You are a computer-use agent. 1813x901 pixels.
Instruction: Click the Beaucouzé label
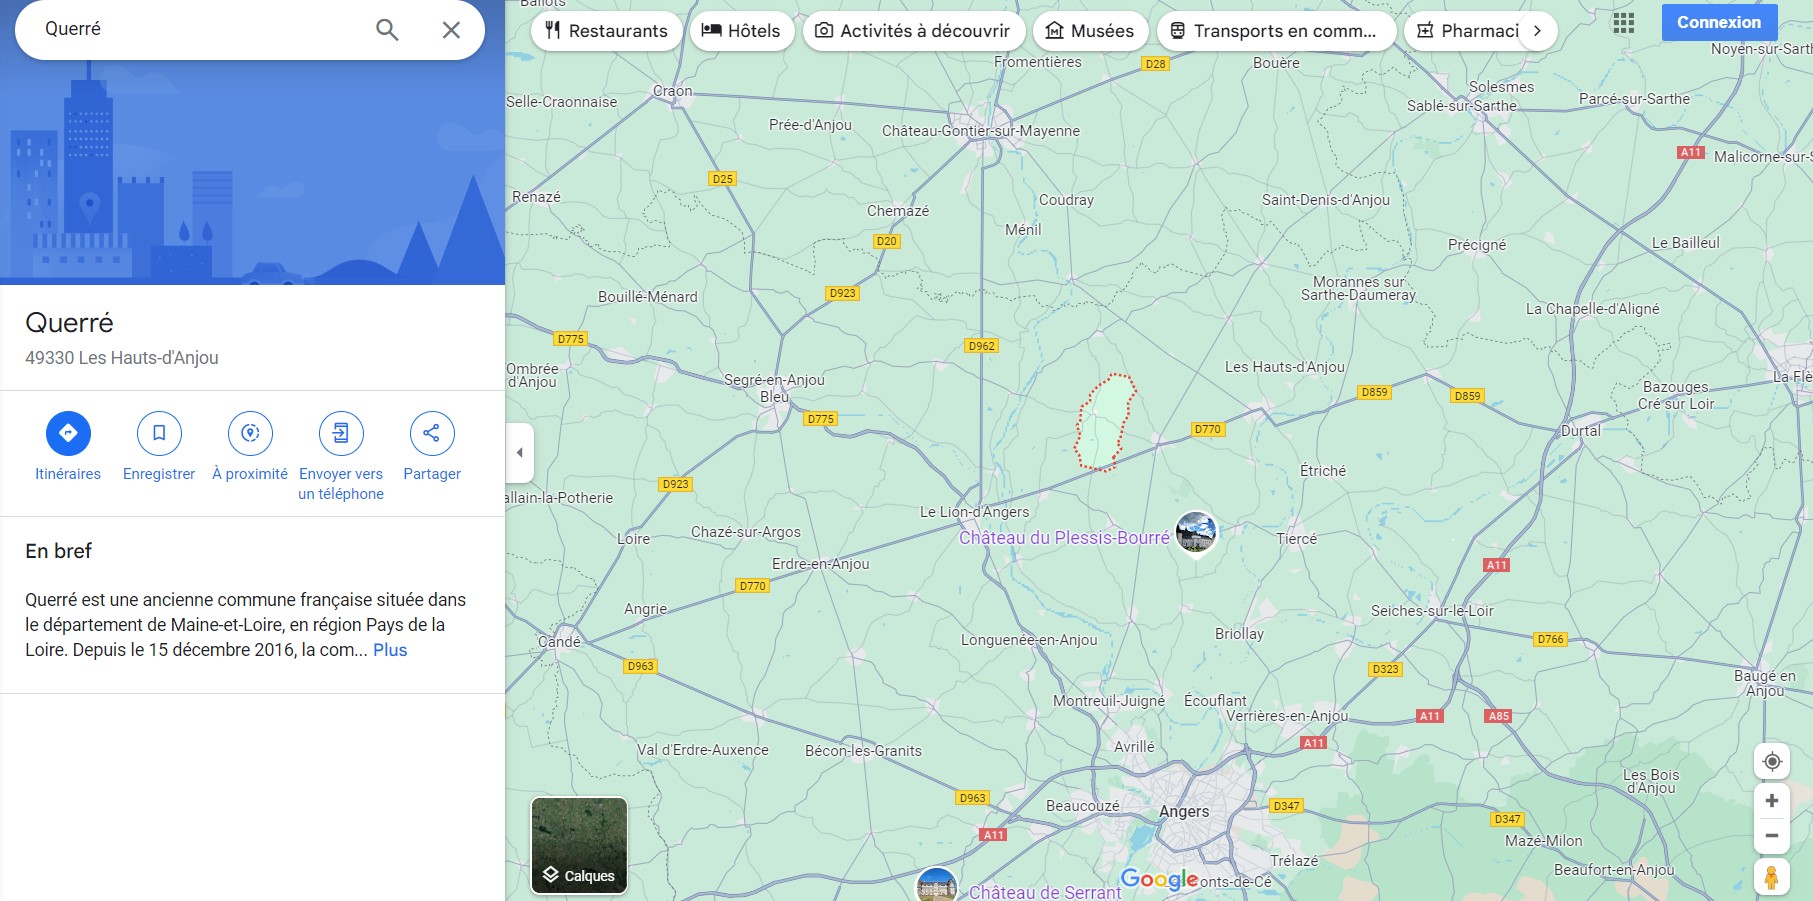(1083, 806)
